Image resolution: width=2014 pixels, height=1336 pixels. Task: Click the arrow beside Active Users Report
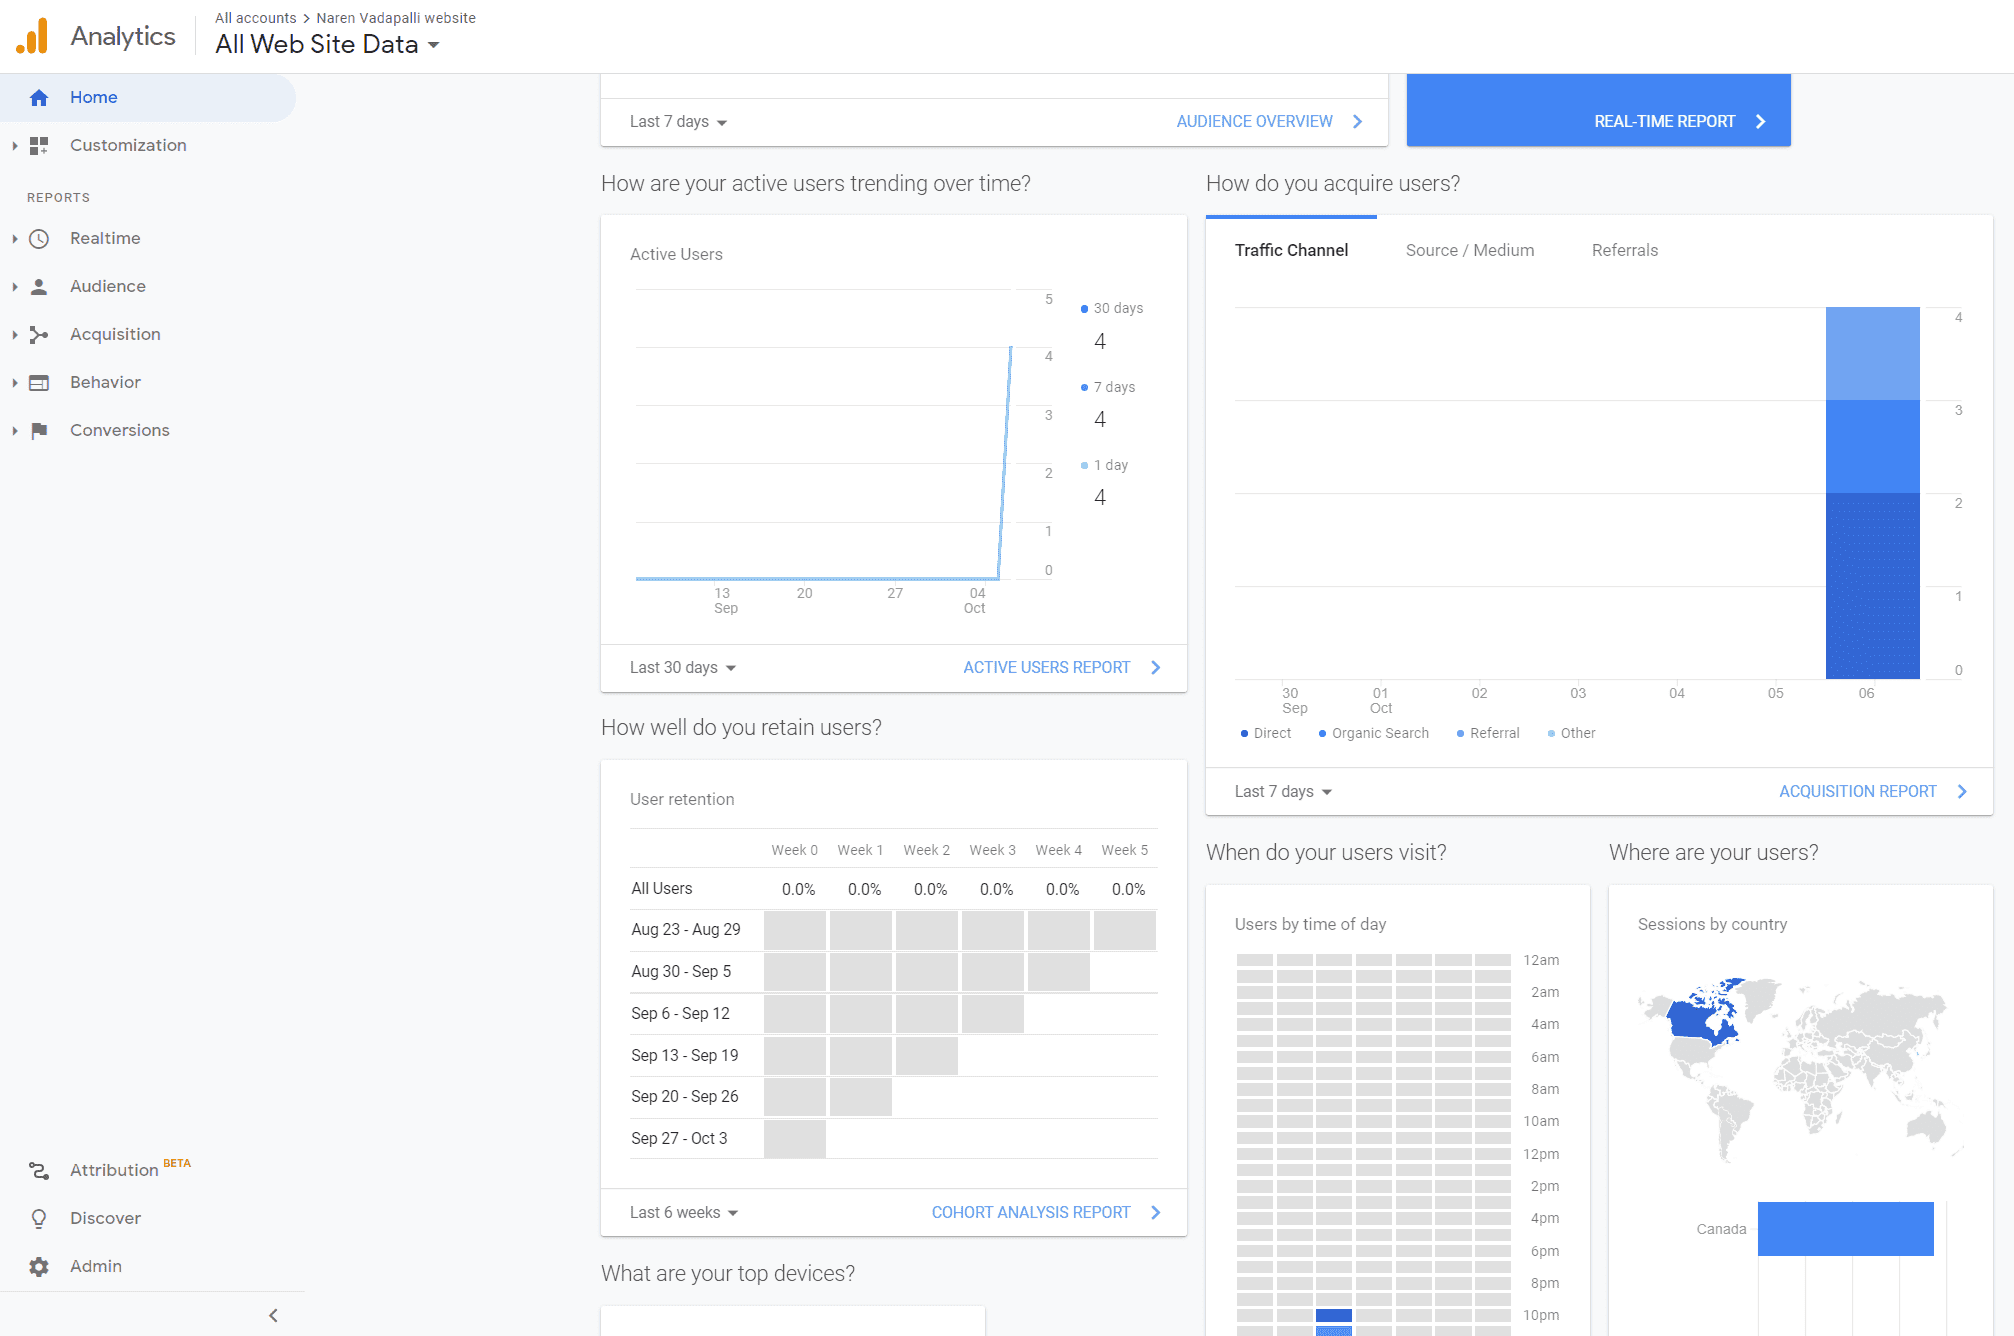(1156, 668)
